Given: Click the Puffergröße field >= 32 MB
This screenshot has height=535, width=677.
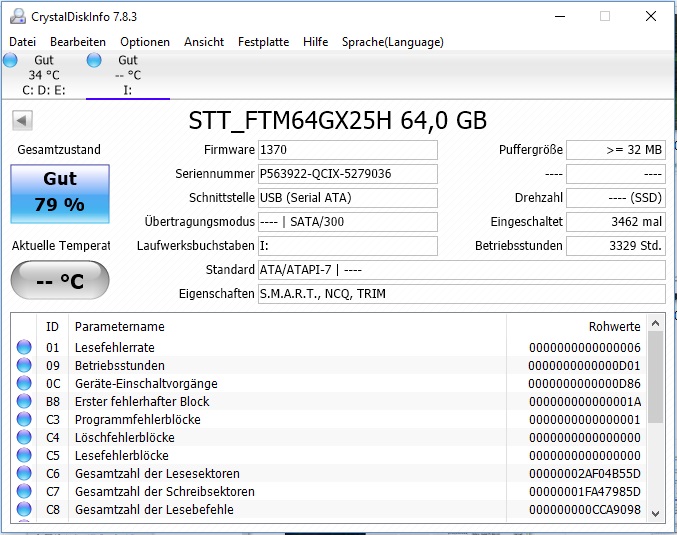Looking at the screenshot, I should 616,150.
